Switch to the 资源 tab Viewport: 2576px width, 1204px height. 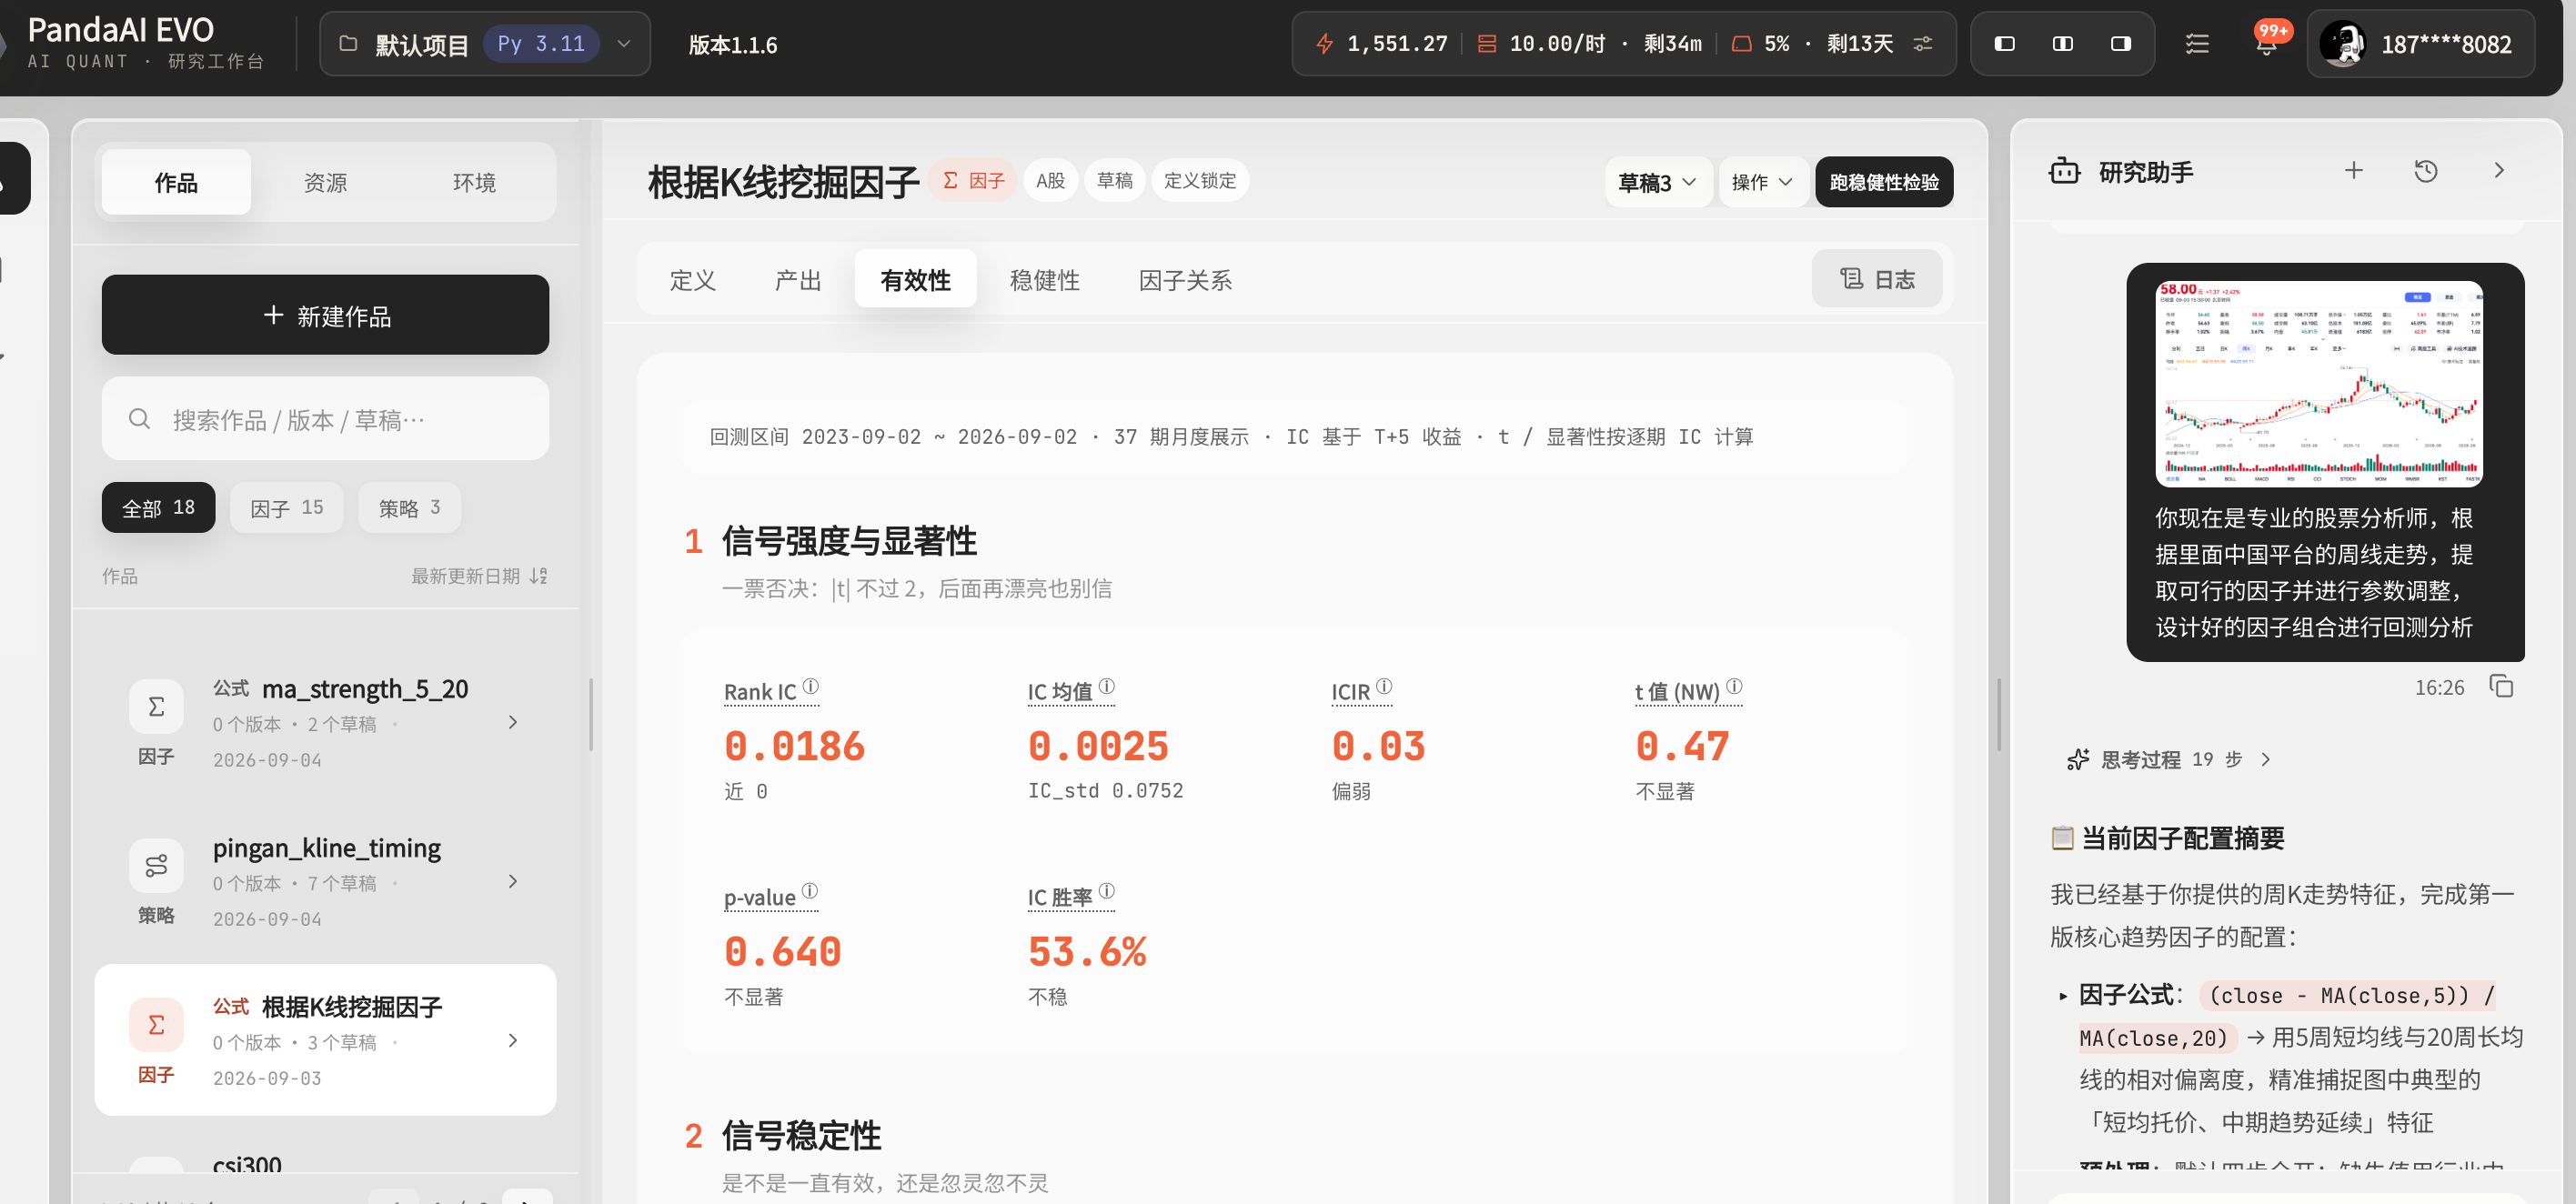coord(325,182)
